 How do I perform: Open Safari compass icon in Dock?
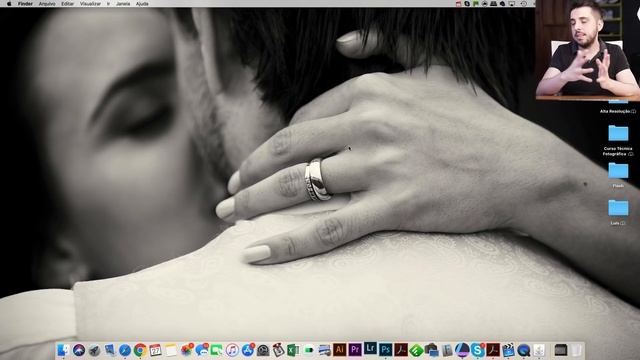click(124, 350)
